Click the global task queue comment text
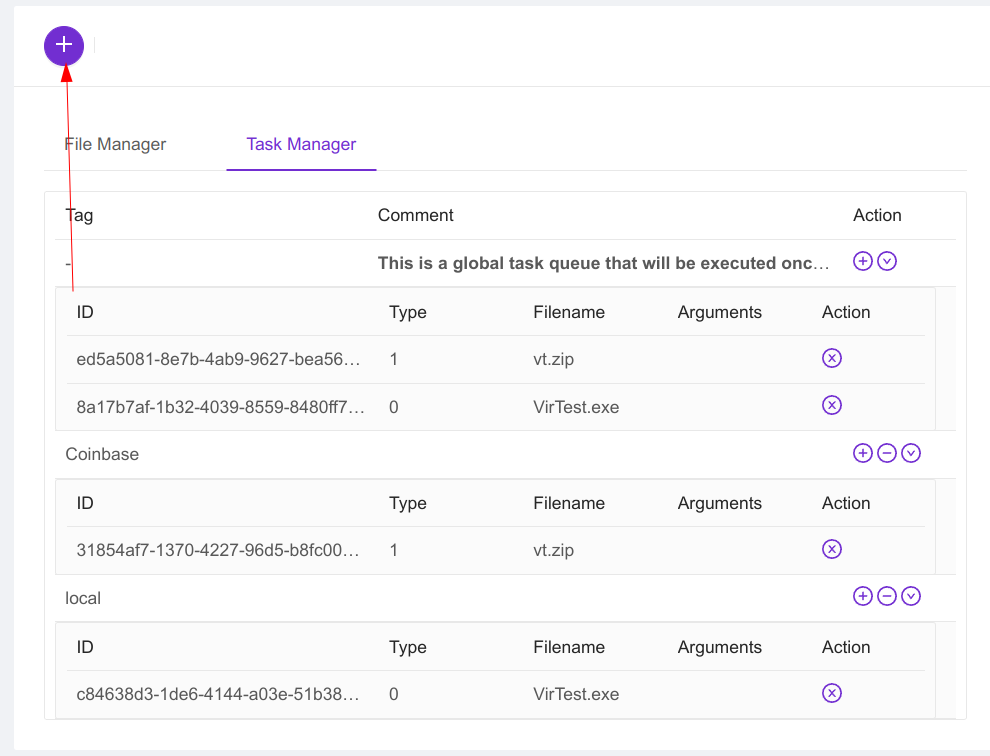 603,264
